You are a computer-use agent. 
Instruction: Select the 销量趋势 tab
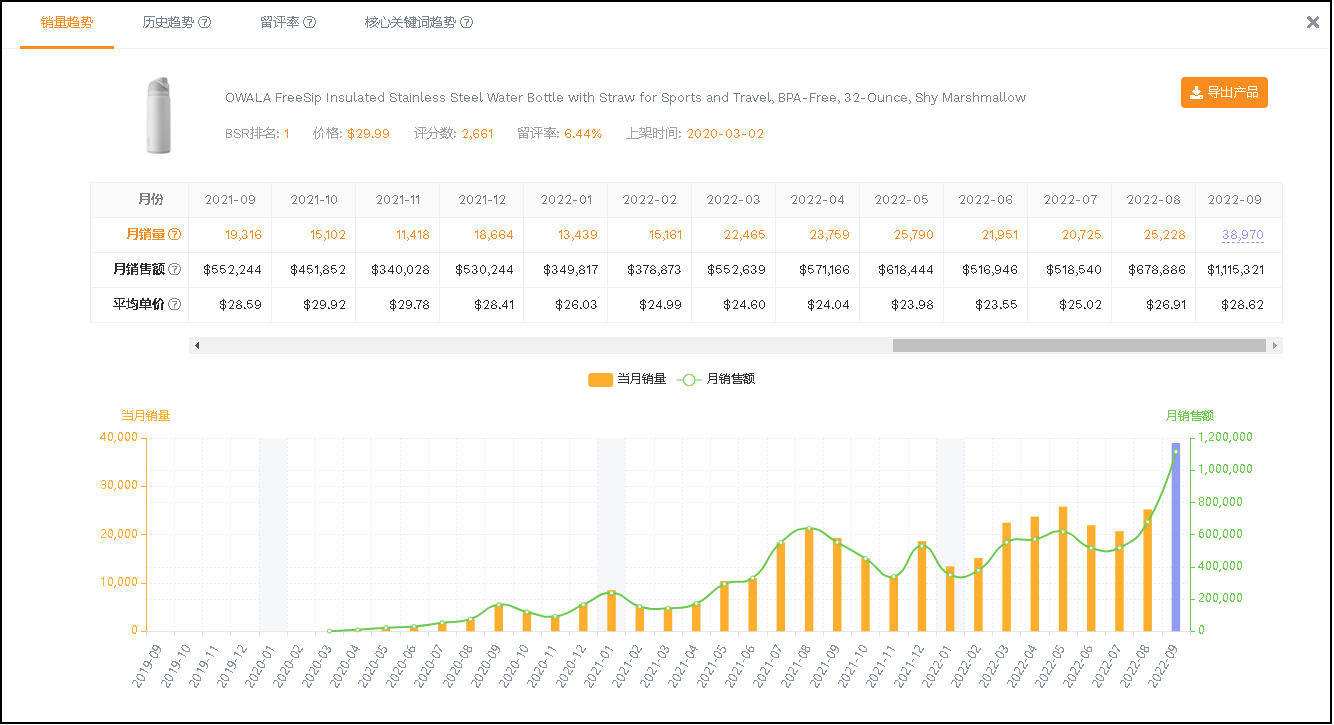[x=67, y=23]
